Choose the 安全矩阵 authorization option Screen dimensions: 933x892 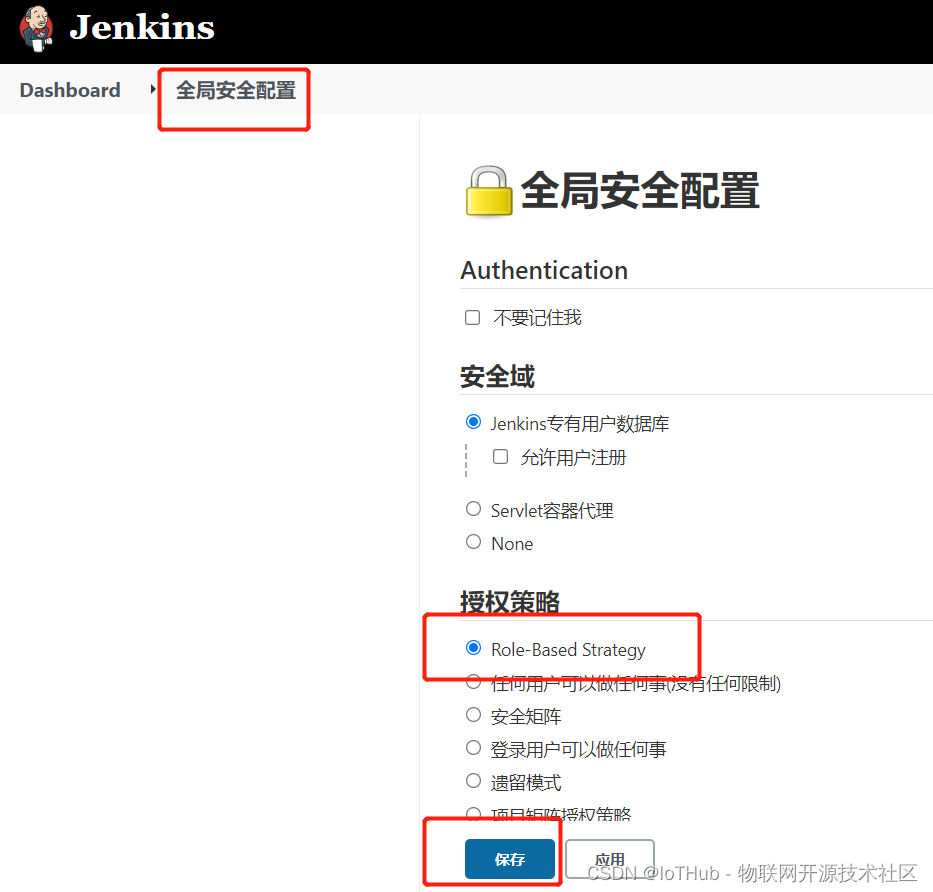(474, 715)
